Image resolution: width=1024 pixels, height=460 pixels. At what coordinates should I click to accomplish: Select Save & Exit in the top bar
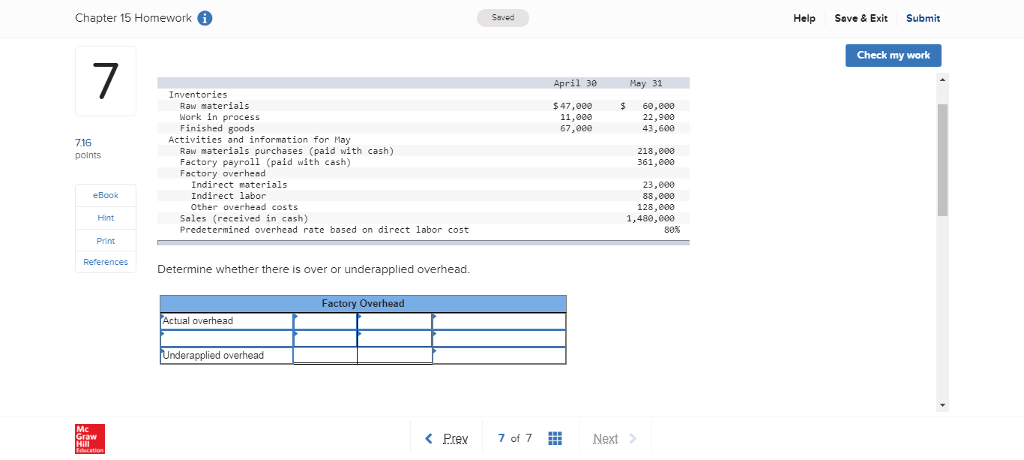click(x=861, y=18)
